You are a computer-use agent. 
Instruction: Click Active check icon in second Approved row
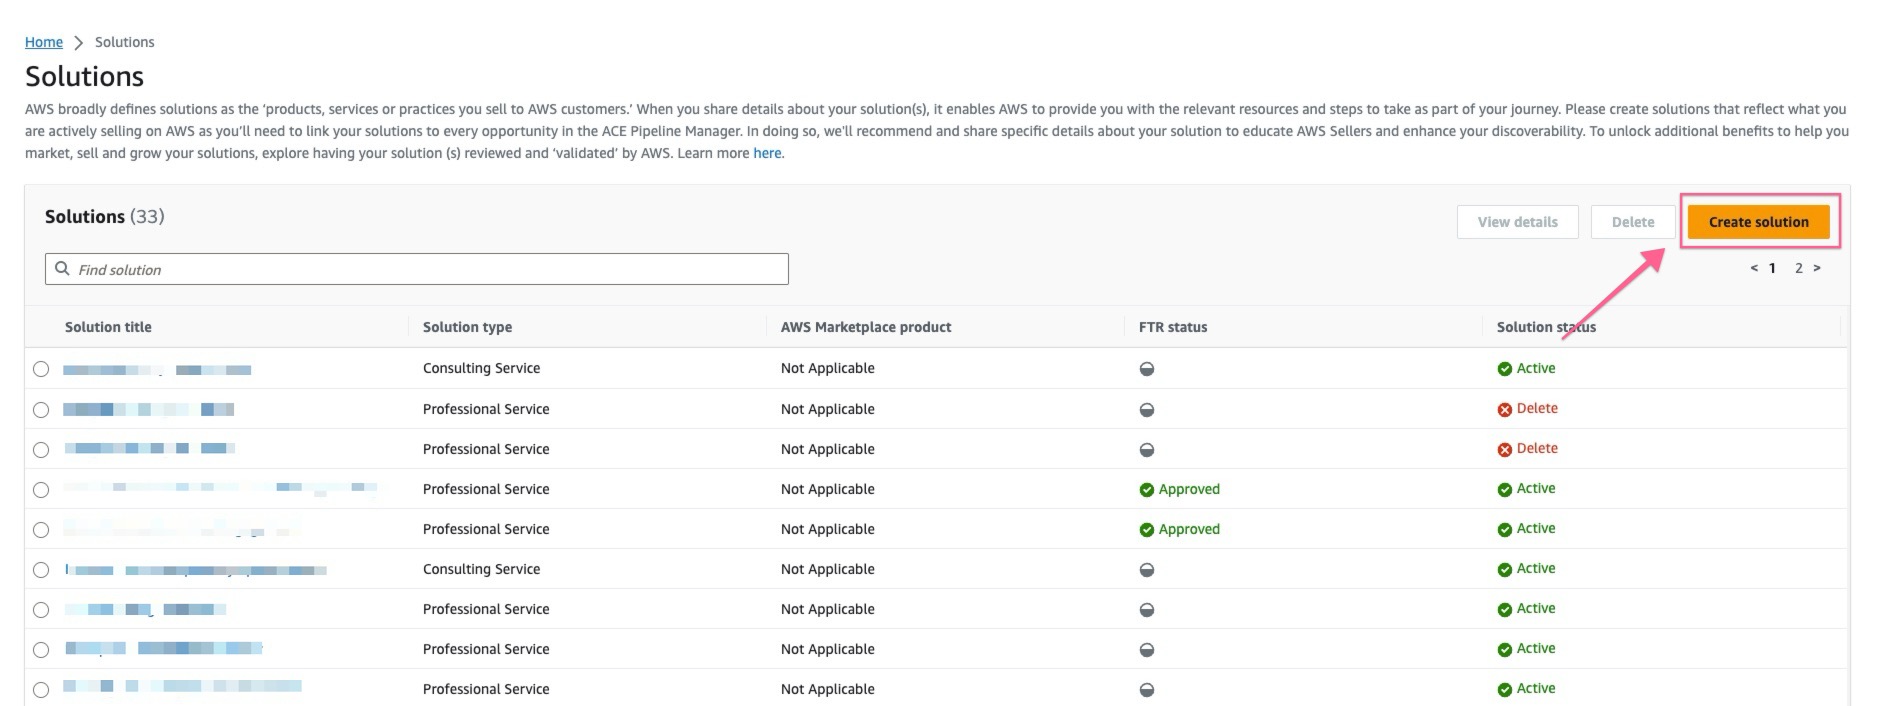(x=1504, y=529)
